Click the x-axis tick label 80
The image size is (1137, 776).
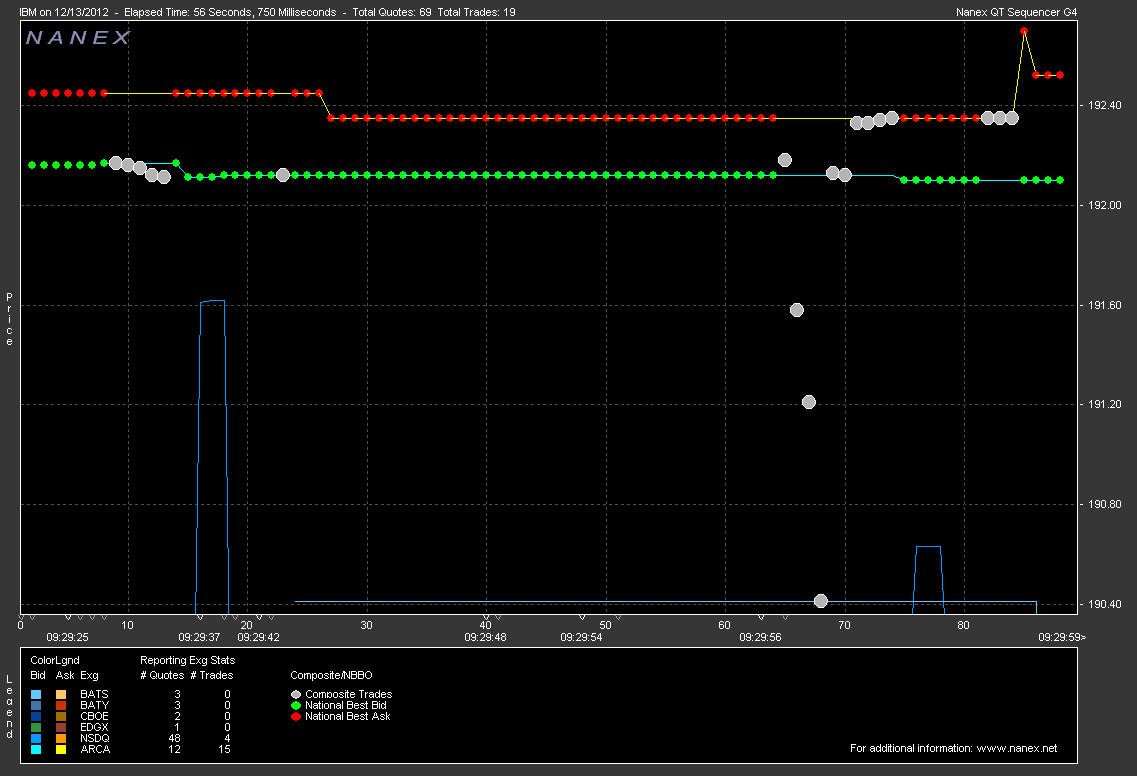[x=963, y=625]
